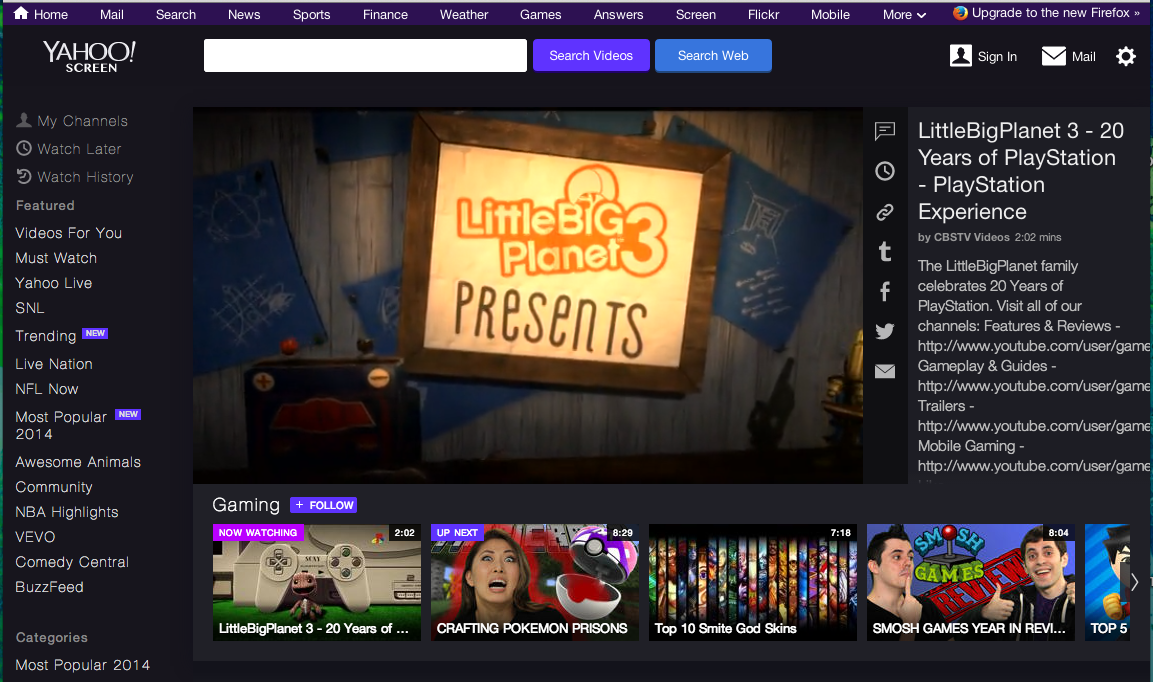
Task: Open NBA Highlights in sidebar
Action: (67, 512)
